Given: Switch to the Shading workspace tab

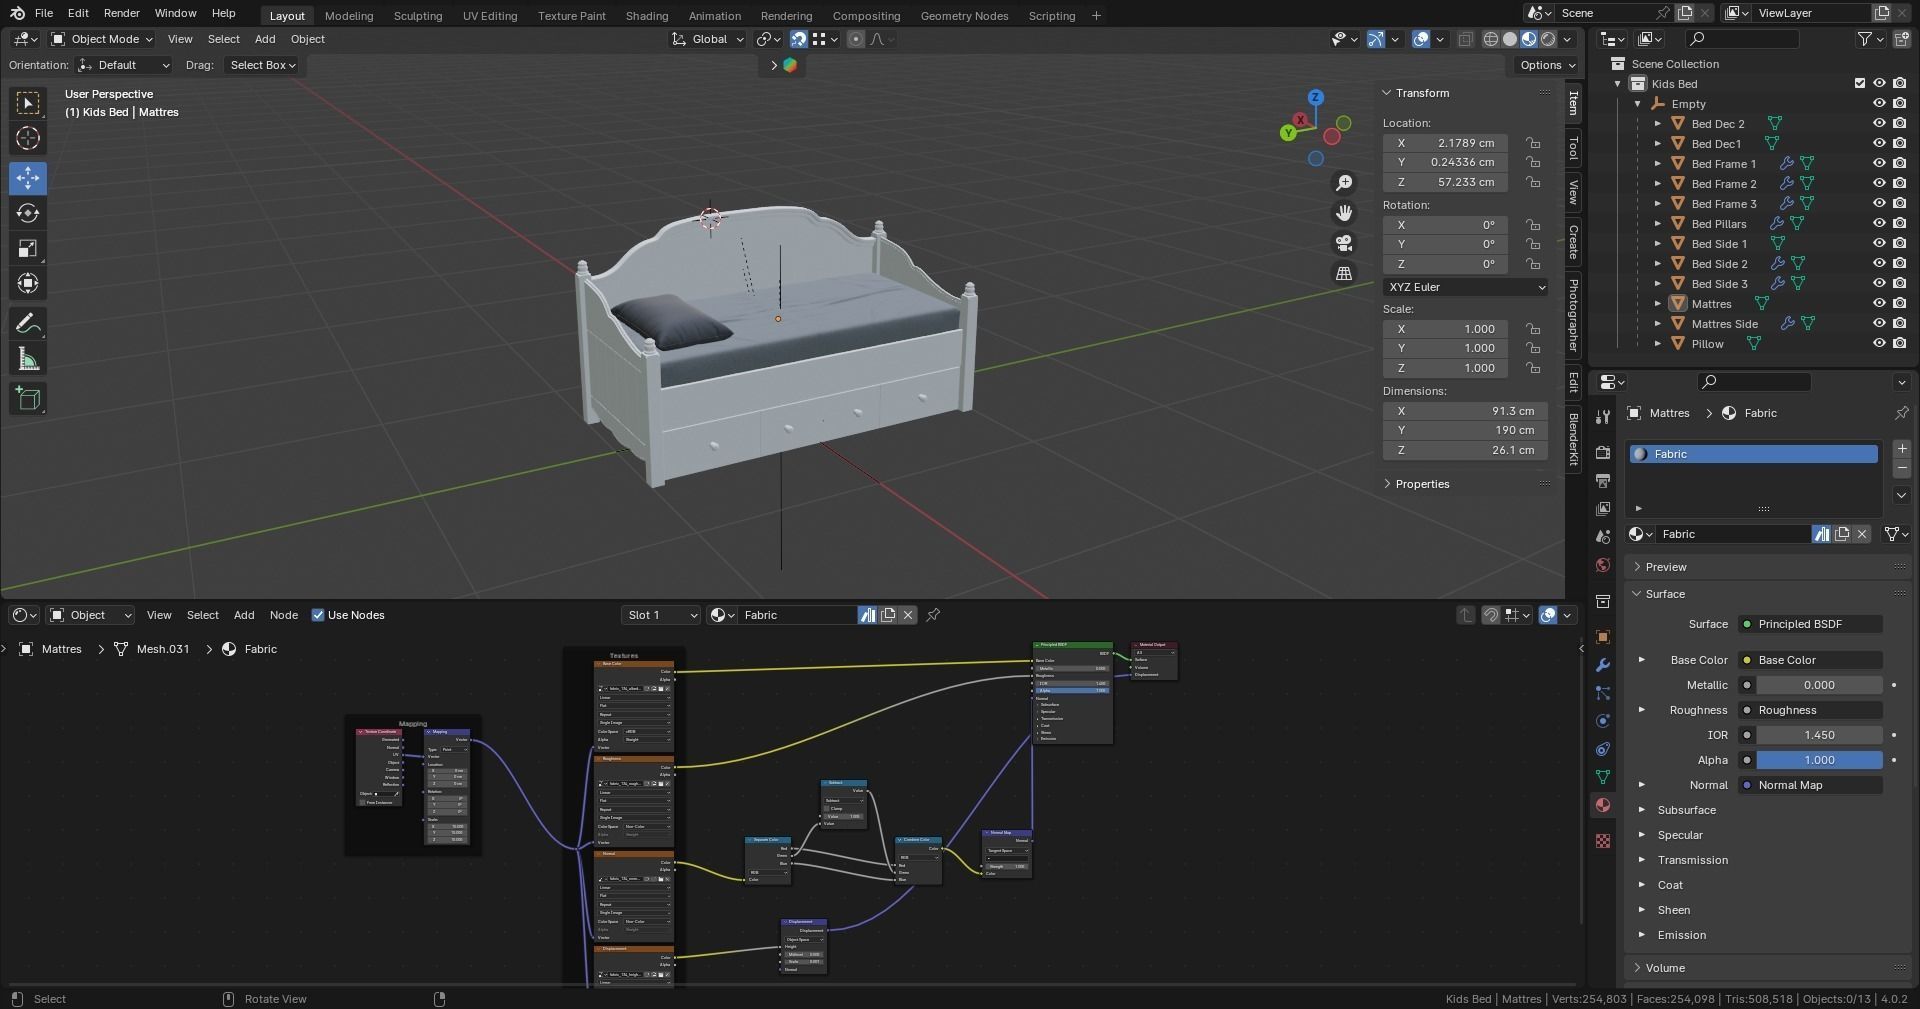Looking at the screenshot, I should [647, 16].
